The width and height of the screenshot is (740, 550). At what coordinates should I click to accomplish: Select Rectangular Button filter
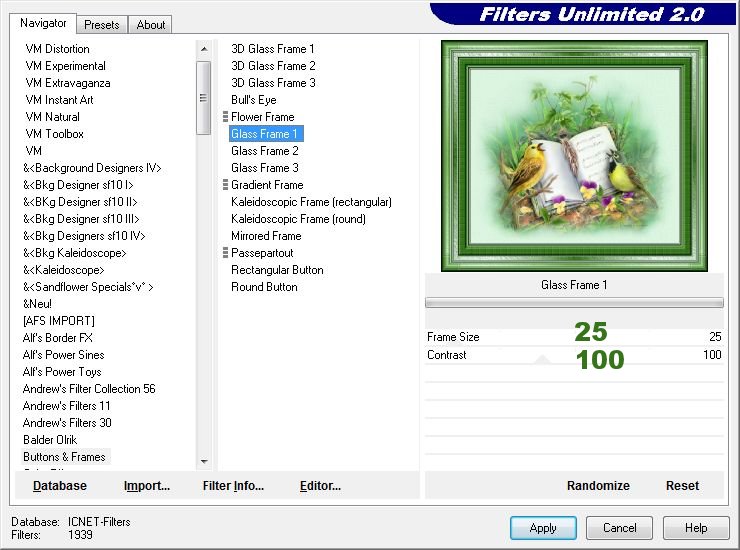[277, 270]
